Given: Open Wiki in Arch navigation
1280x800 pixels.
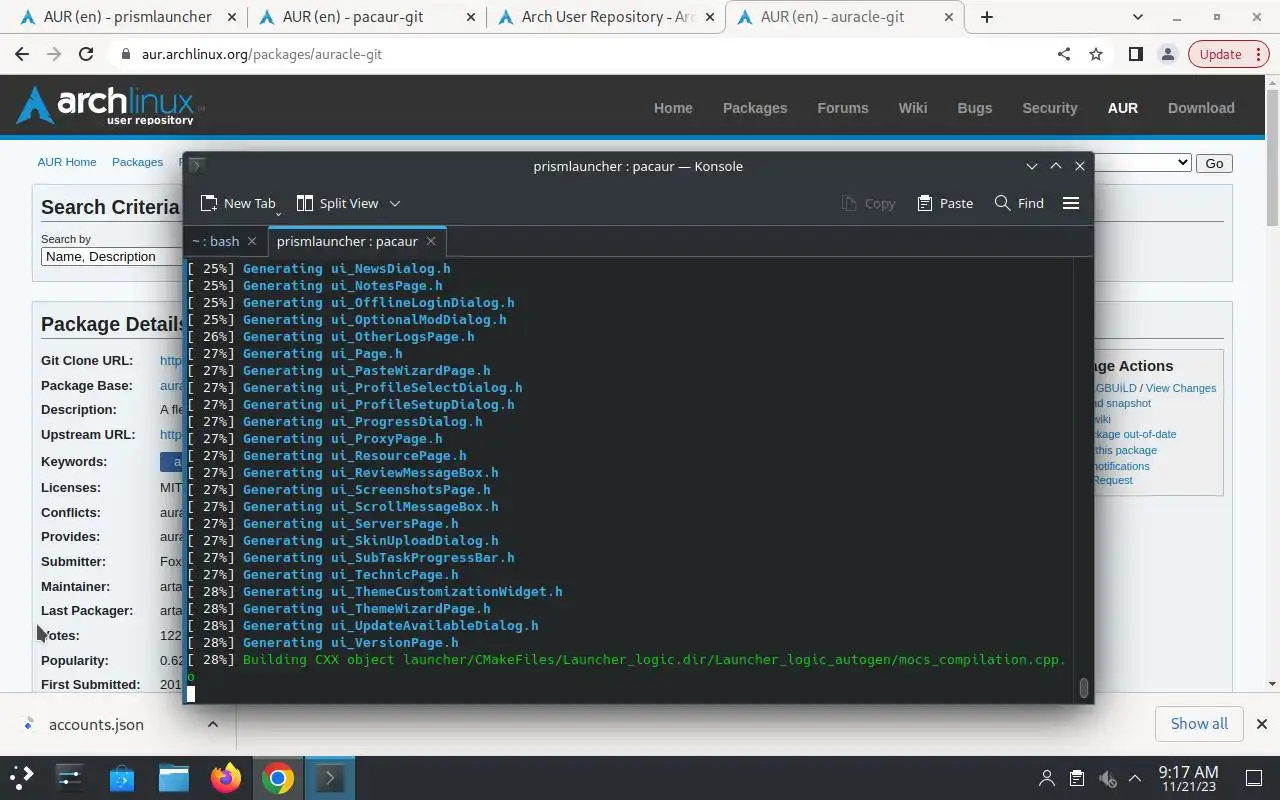Looking at the screenshot, I should tap(913, 108).
